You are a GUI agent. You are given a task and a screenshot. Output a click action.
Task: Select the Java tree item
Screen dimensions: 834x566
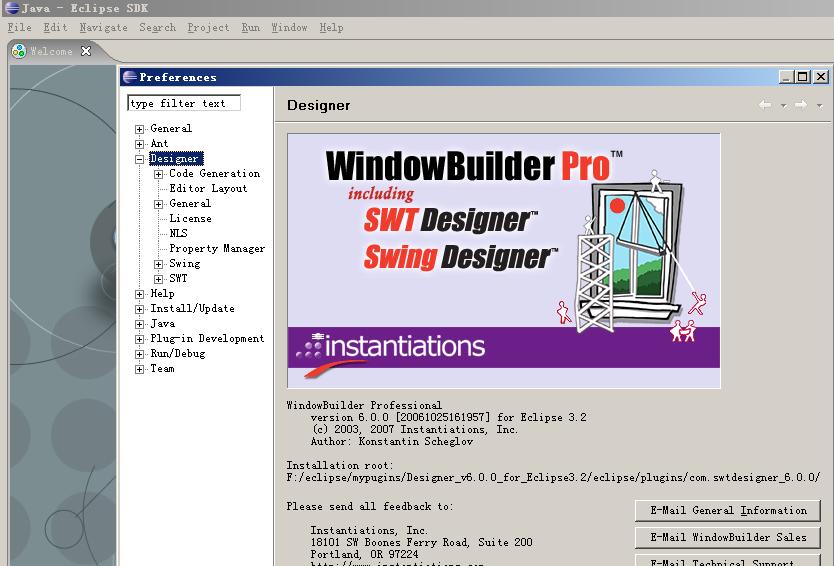[x=162, y=323]
